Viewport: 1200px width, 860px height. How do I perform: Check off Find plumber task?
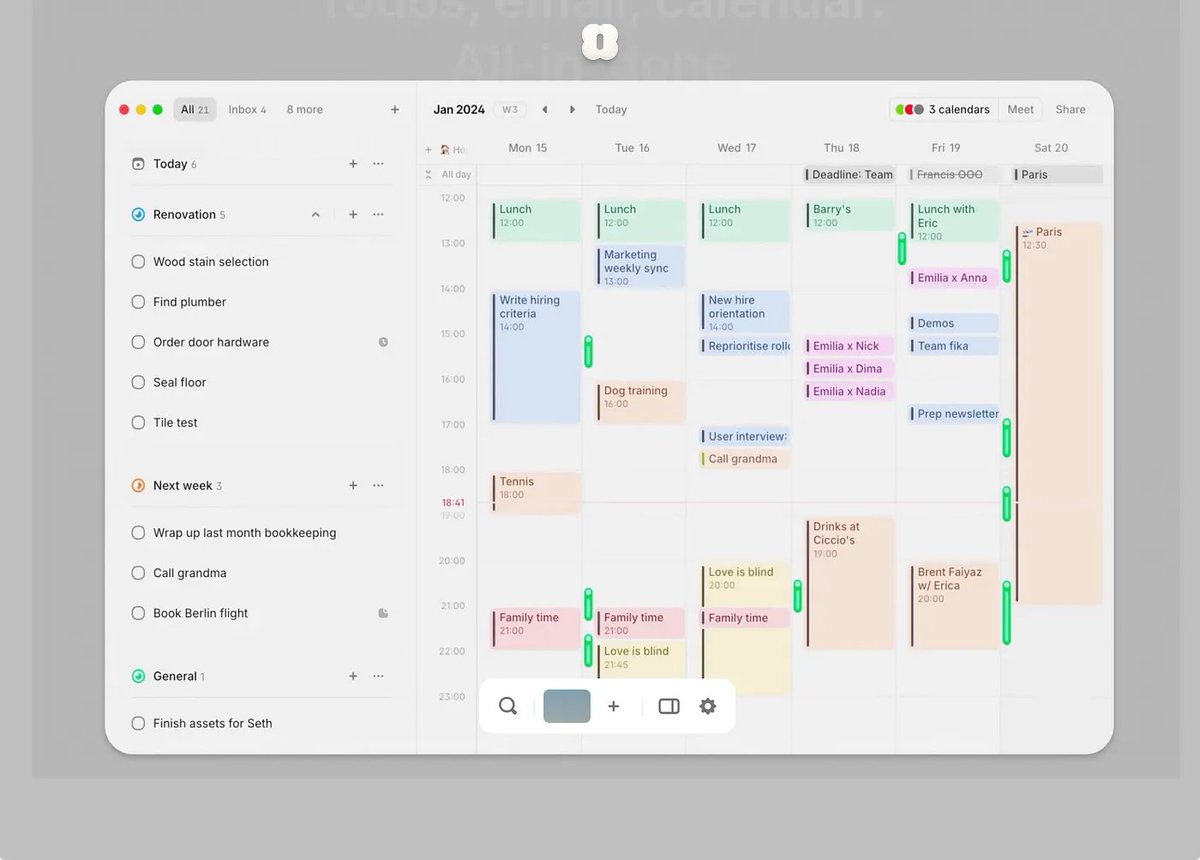(x=138, y=302)
